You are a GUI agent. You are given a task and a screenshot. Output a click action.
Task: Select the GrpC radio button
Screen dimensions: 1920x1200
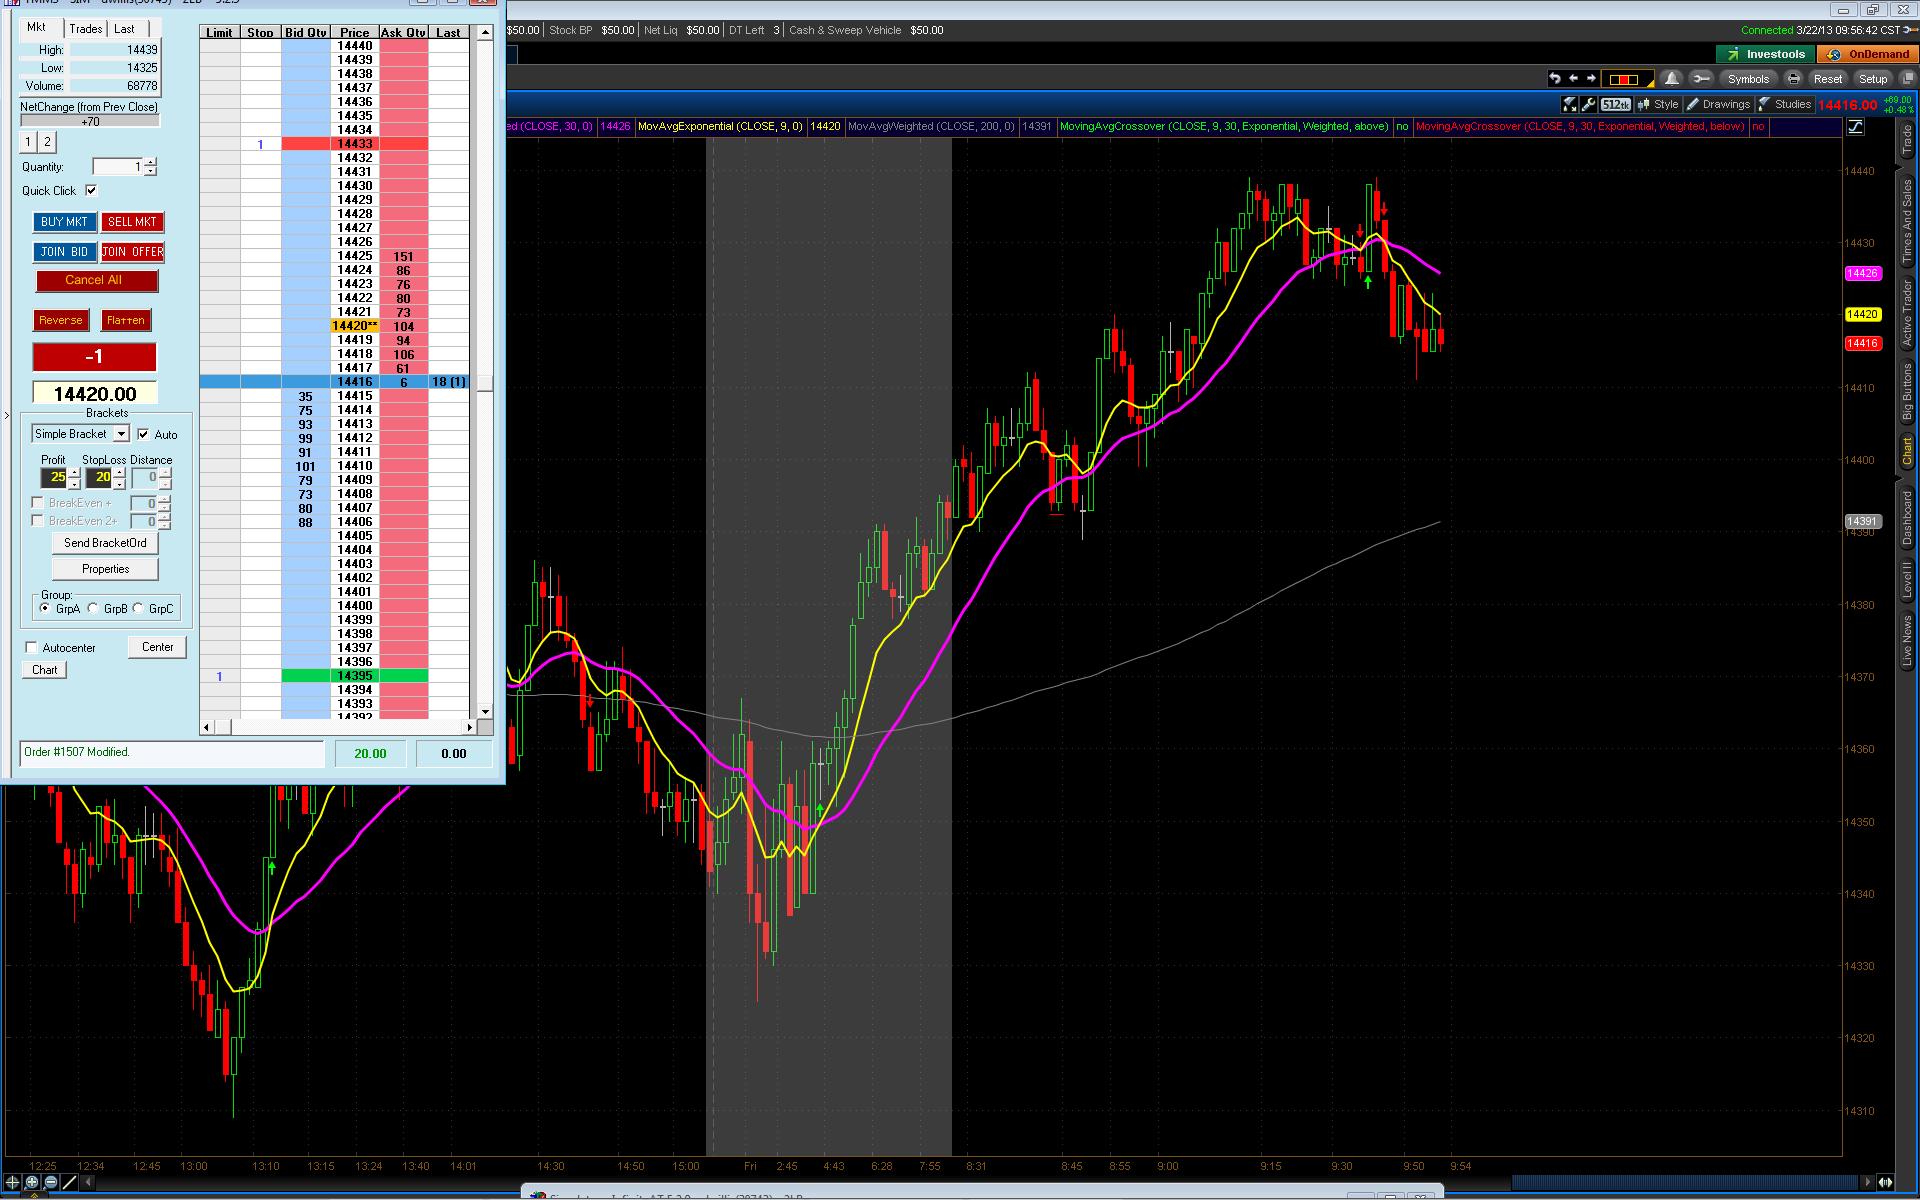(x=138, y=608)
